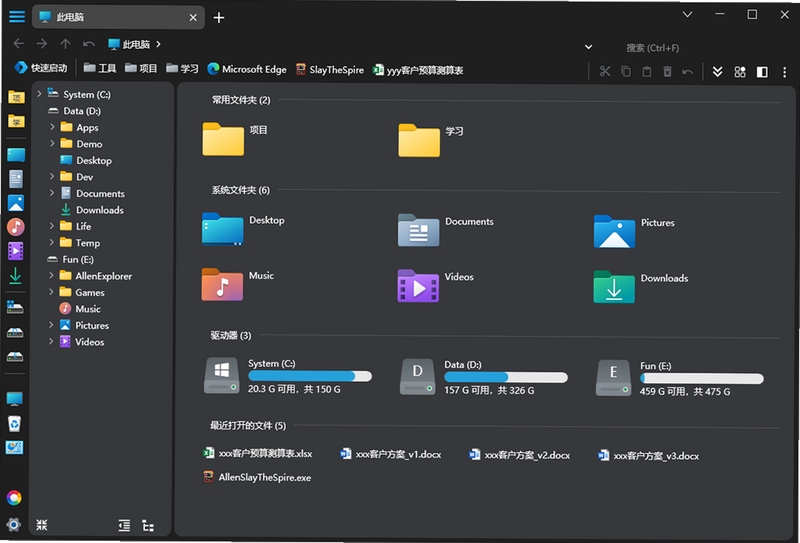Expand the Life folder in tree

pos(52,226)
